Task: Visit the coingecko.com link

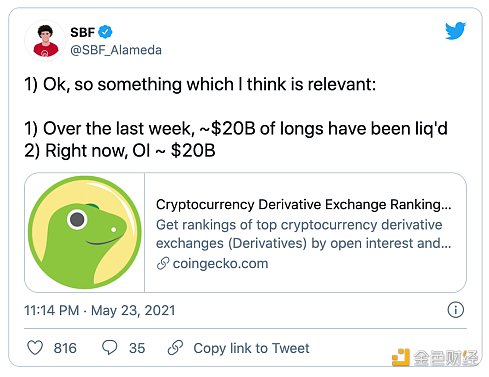Action: pos(220,264)
